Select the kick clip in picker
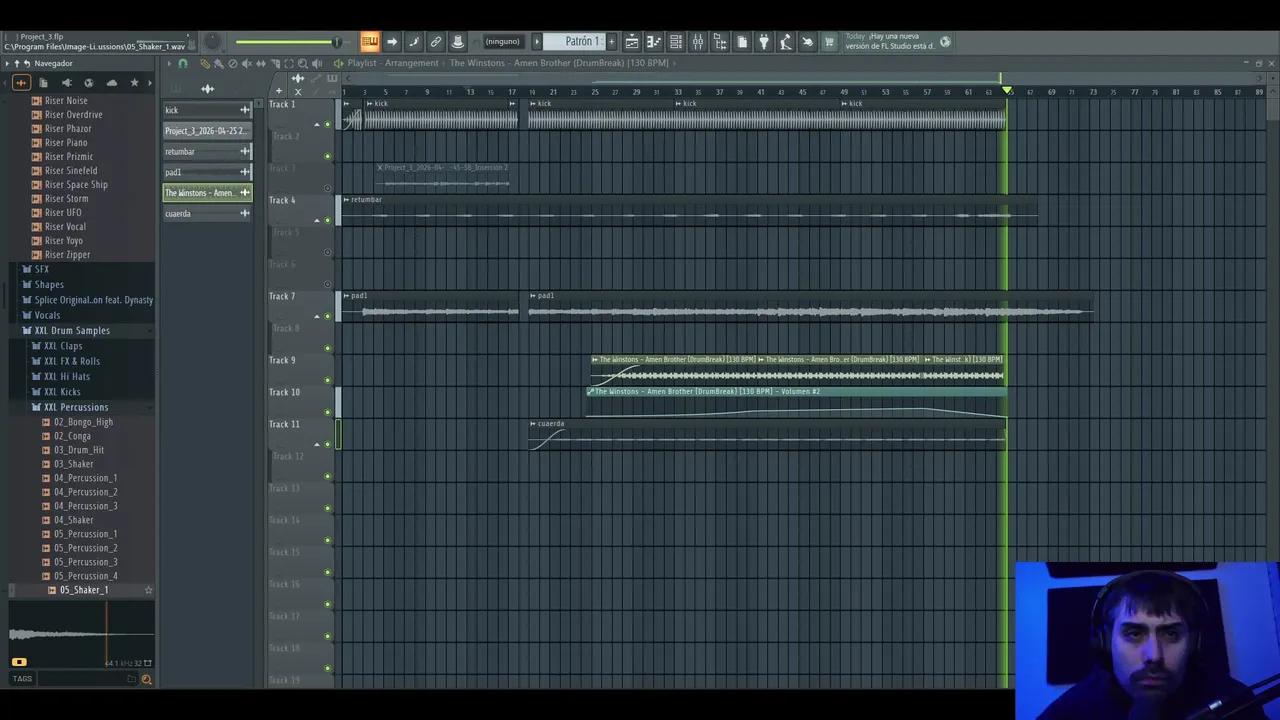This screenshot has width=1280, height=720. 207,110
